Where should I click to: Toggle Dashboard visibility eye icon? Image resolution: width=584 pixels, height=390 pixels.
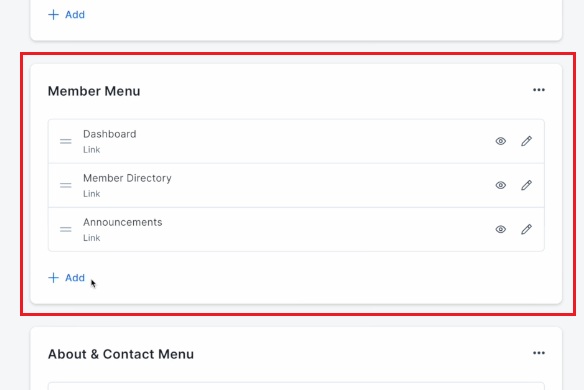(x=501, y=141)
